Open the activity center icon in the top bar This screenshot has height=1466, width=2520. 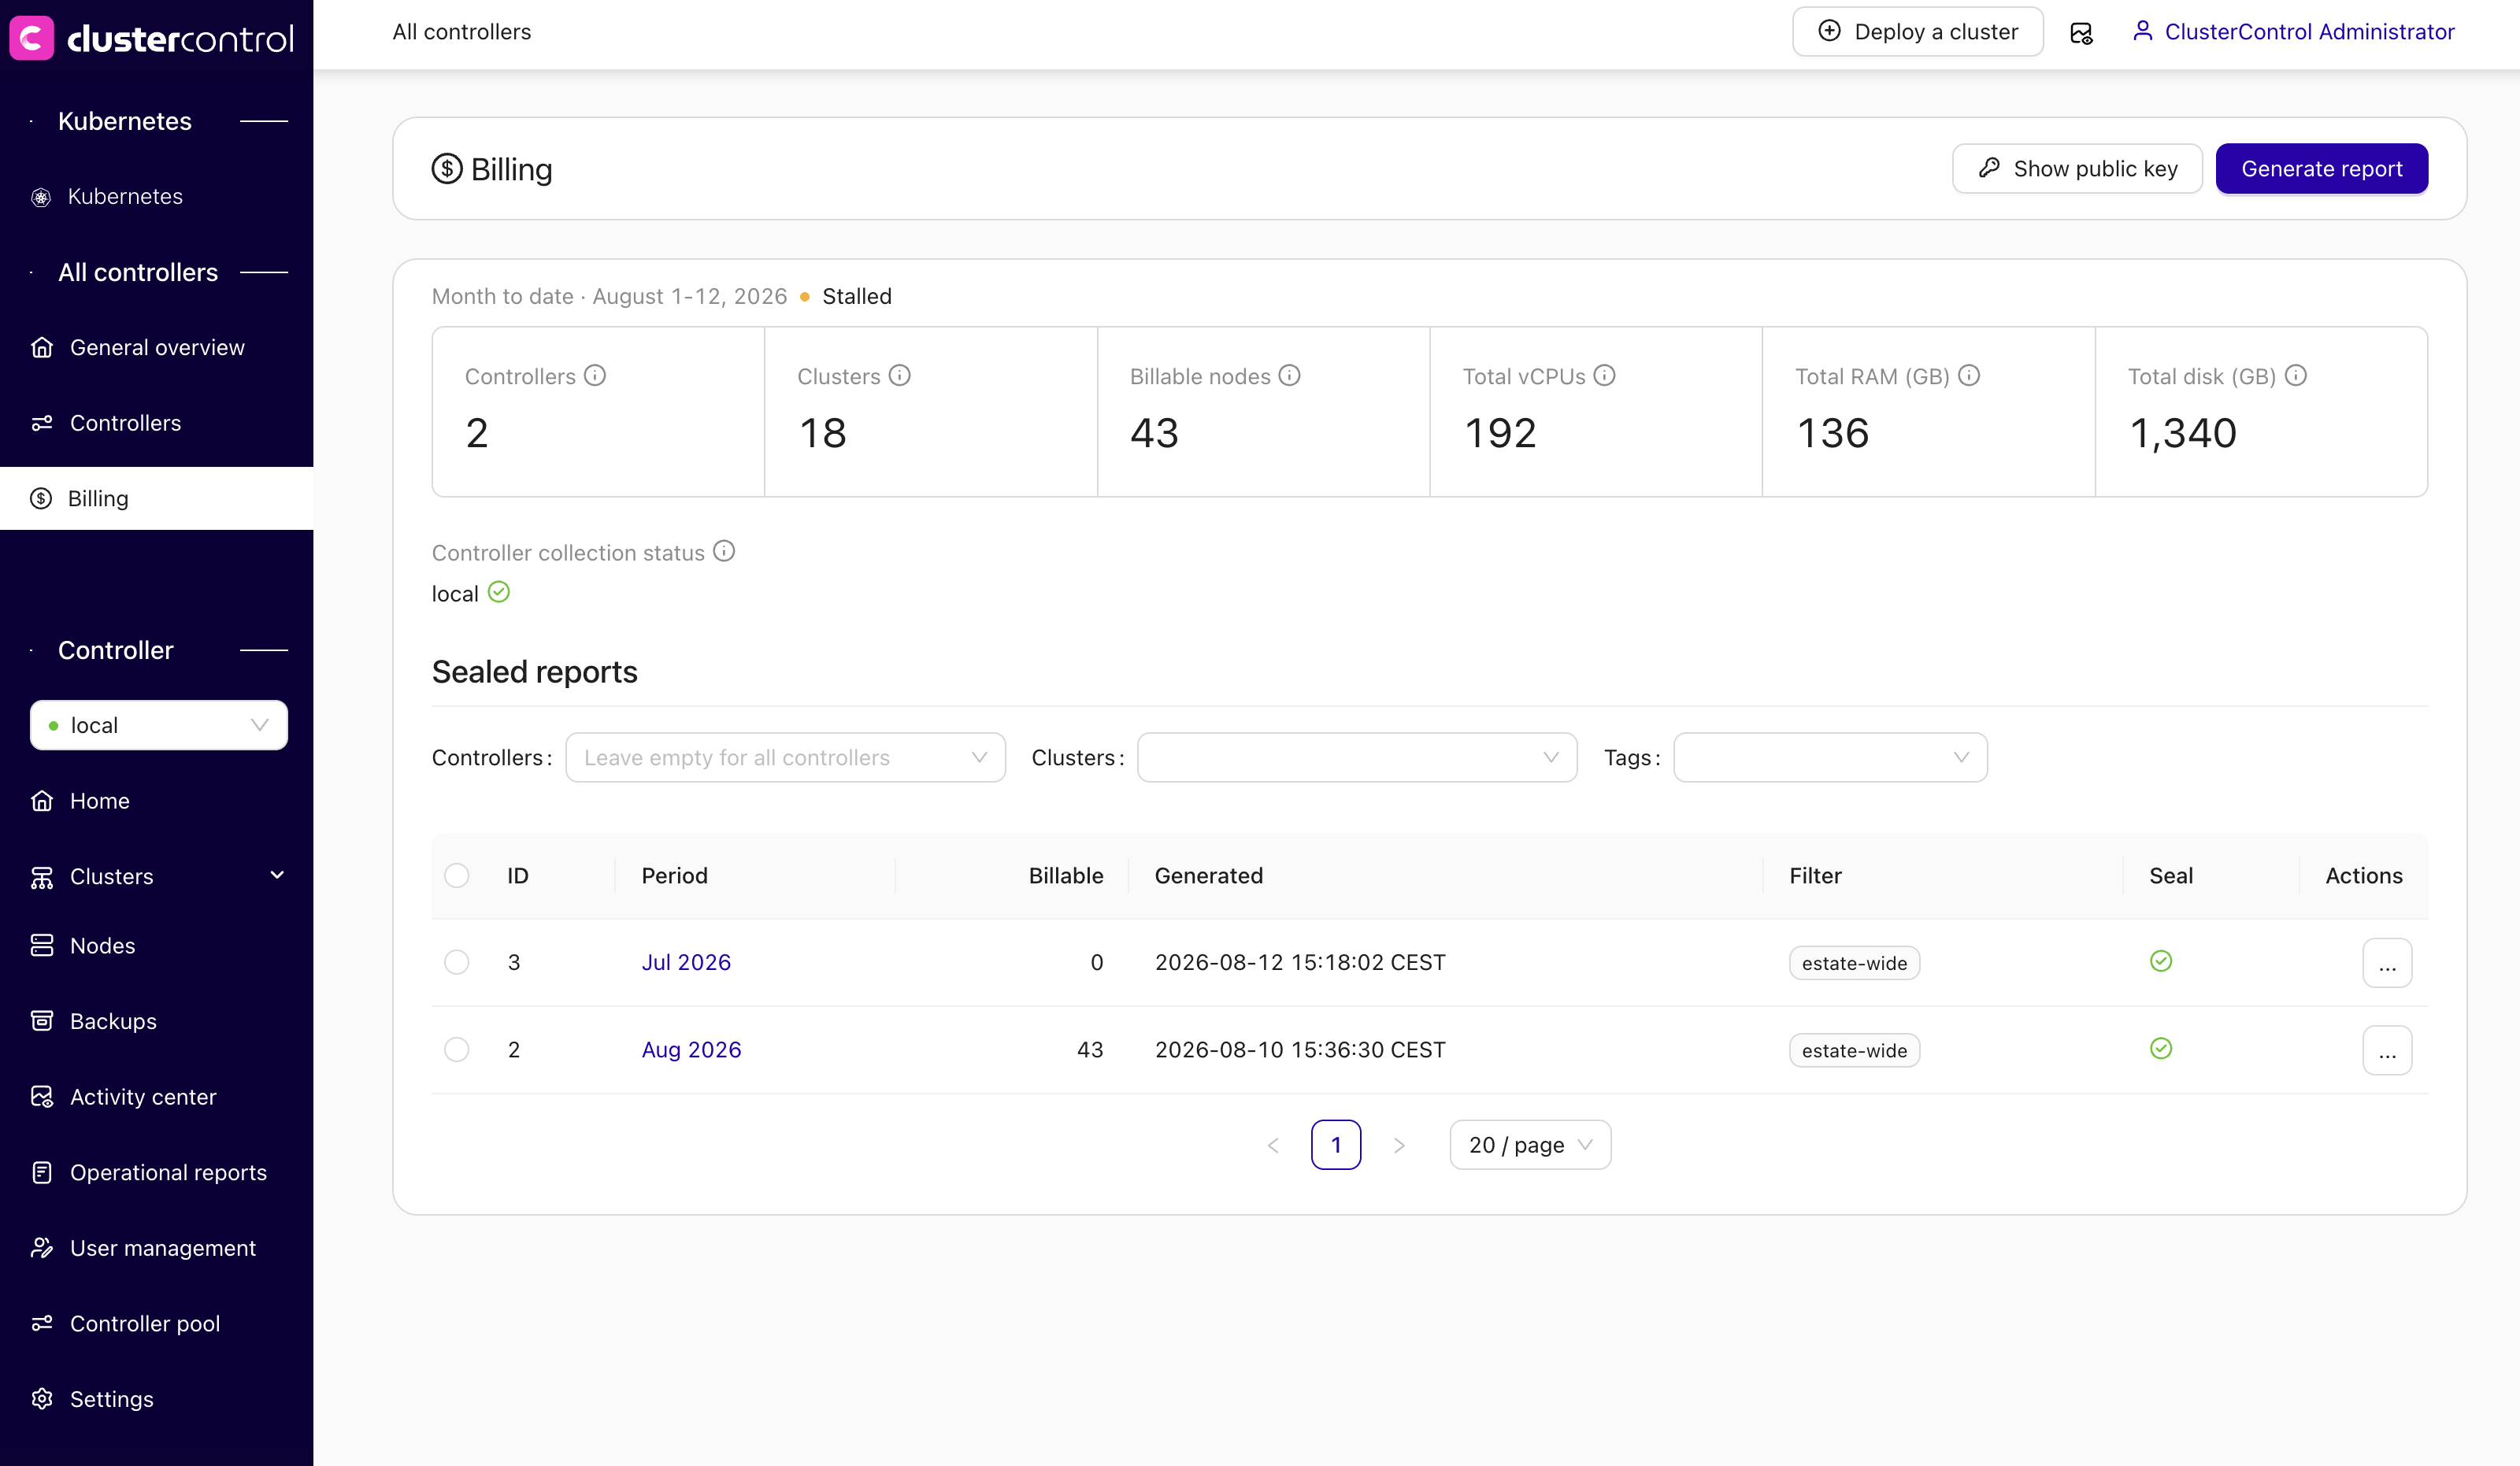point(2081,33)
